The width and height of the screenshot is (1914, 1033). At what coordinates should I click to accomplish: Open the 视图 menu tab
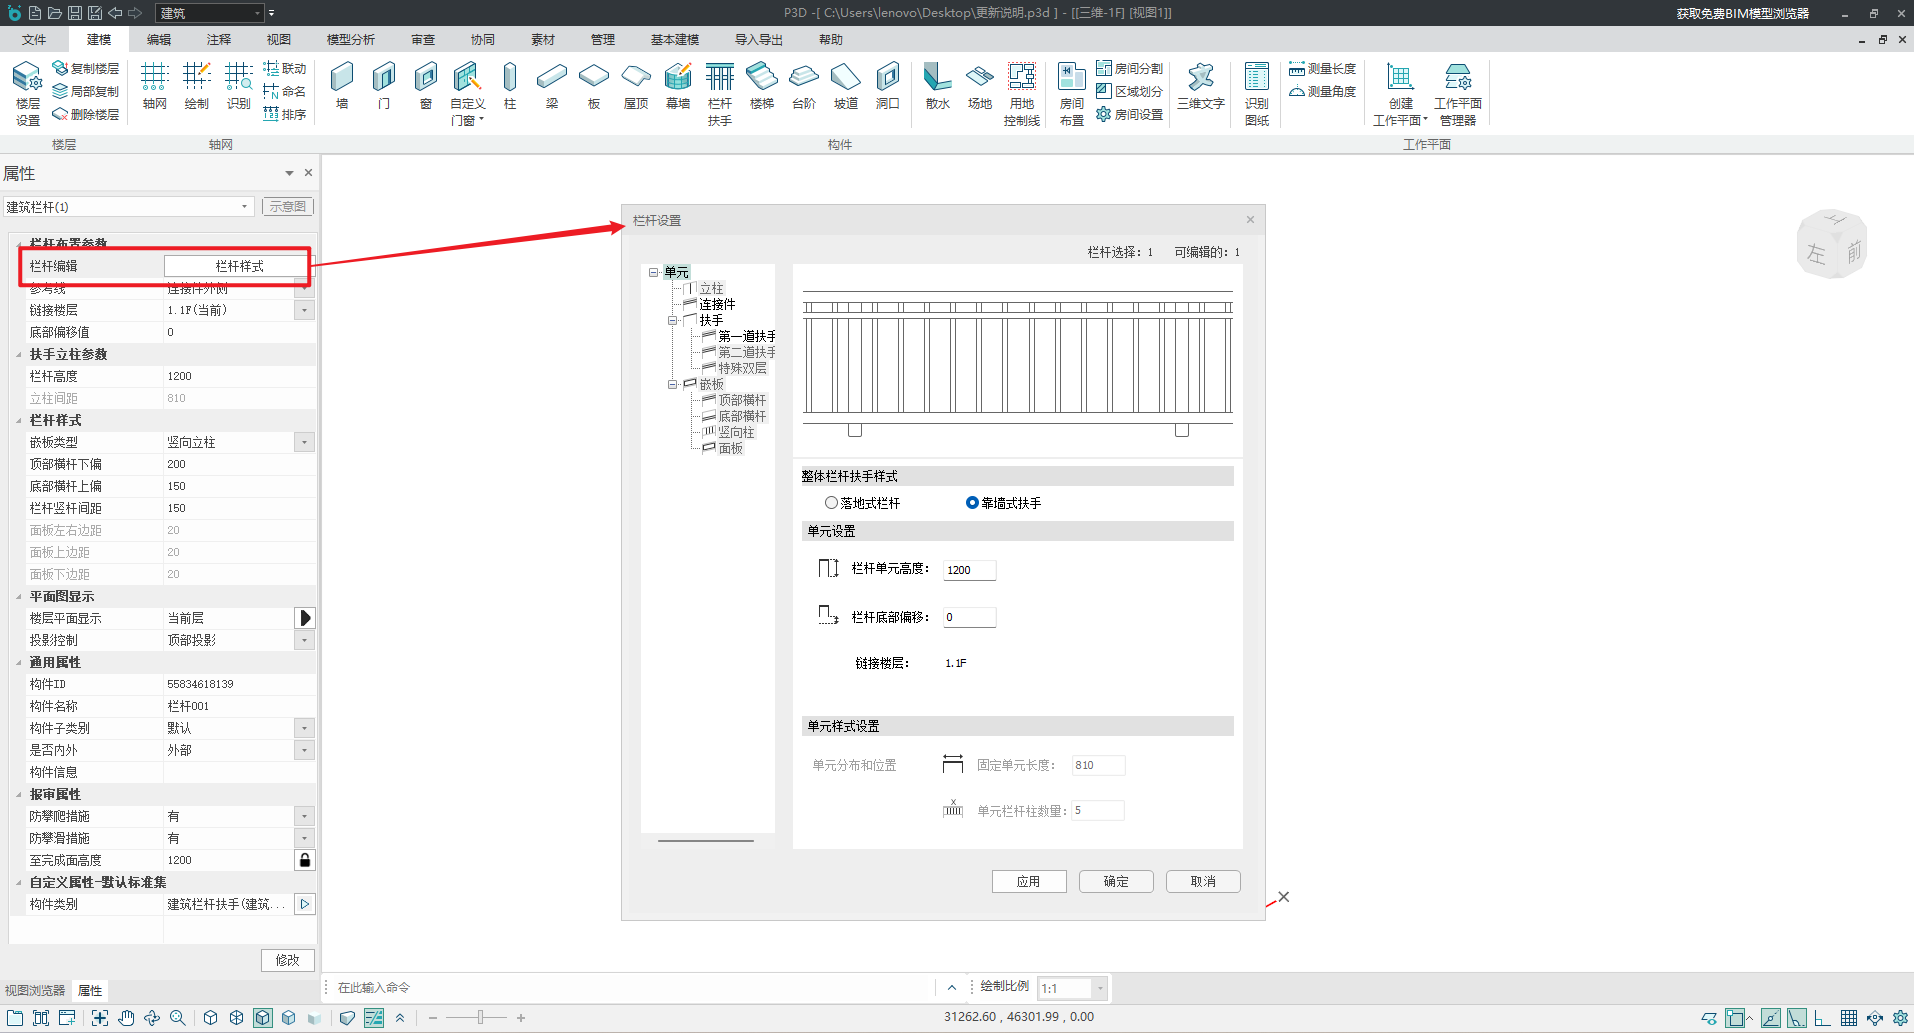point(278,40)
